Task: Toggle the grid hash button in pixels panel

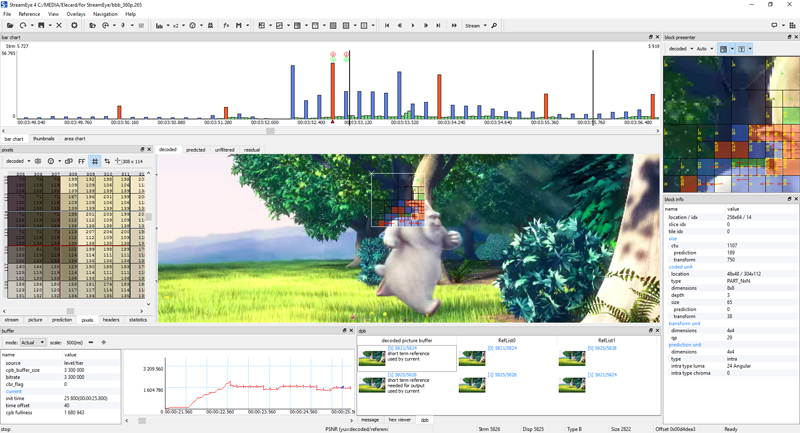Action: 94,161
